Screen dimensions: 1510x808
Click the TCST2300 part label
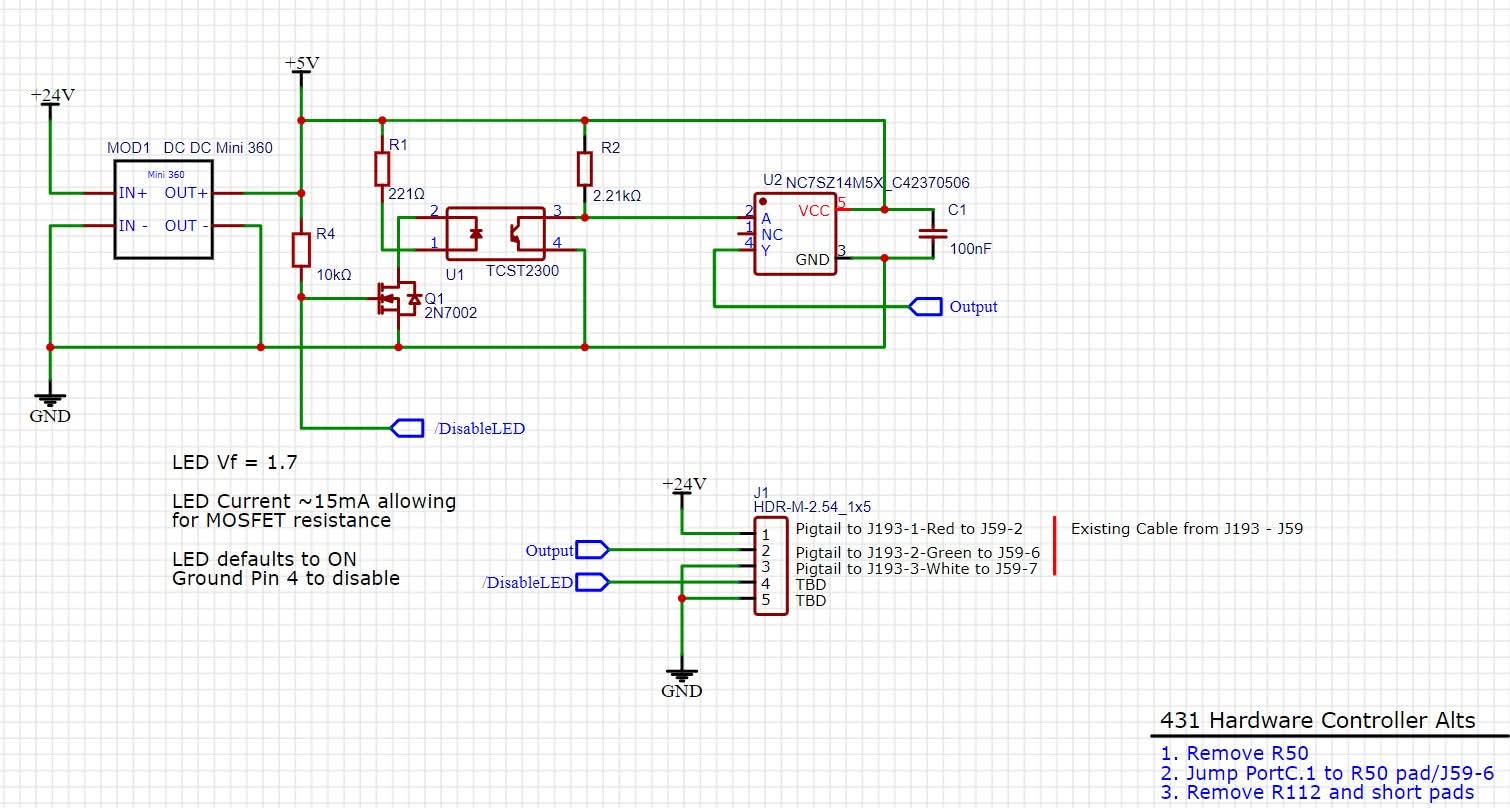(x=522, y=271)
